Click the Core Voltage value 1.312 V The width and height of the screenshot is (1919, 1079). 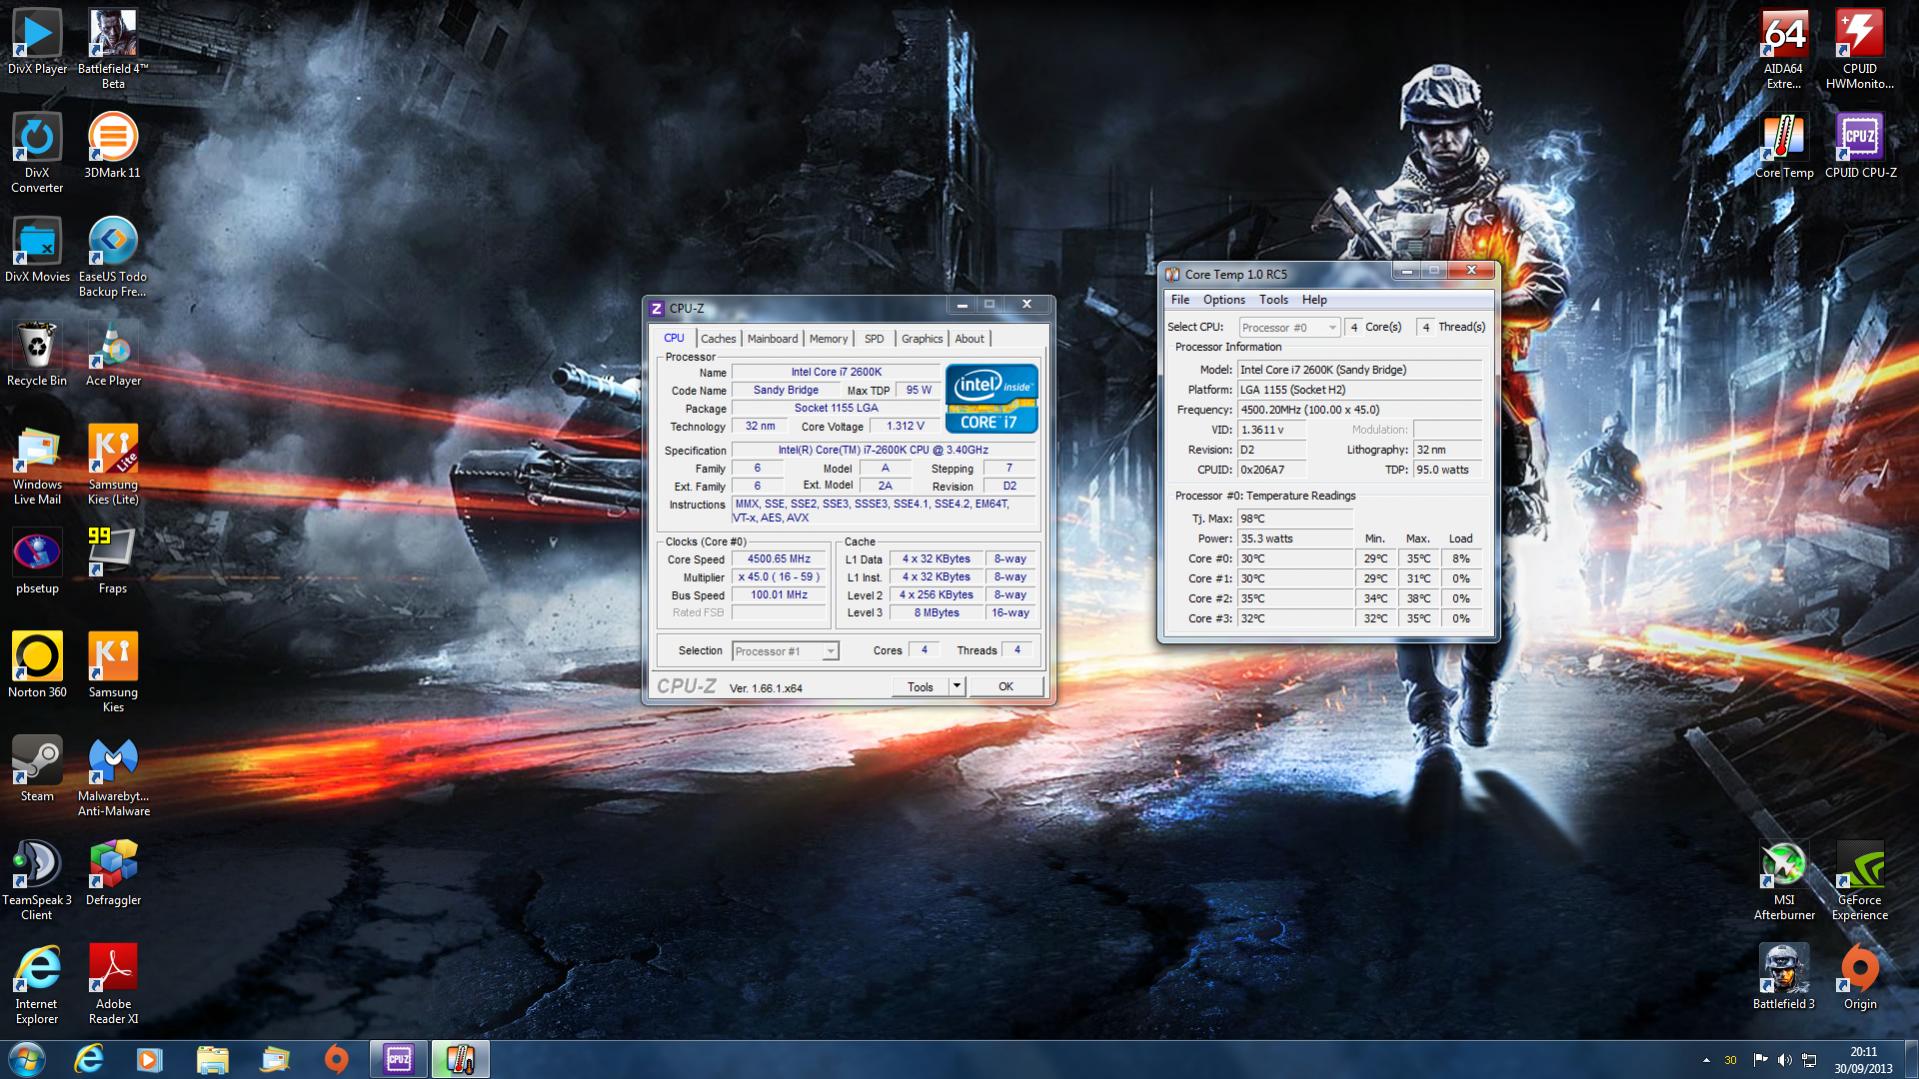pyautogui.click(x=905, y=426)
